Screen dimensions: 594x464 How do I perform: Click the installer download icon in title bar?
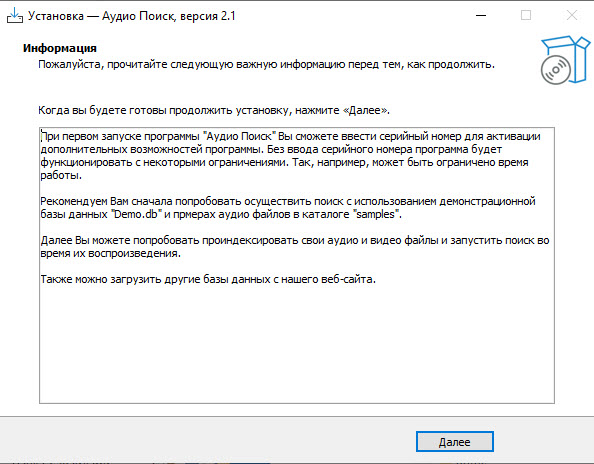[15, 16]
